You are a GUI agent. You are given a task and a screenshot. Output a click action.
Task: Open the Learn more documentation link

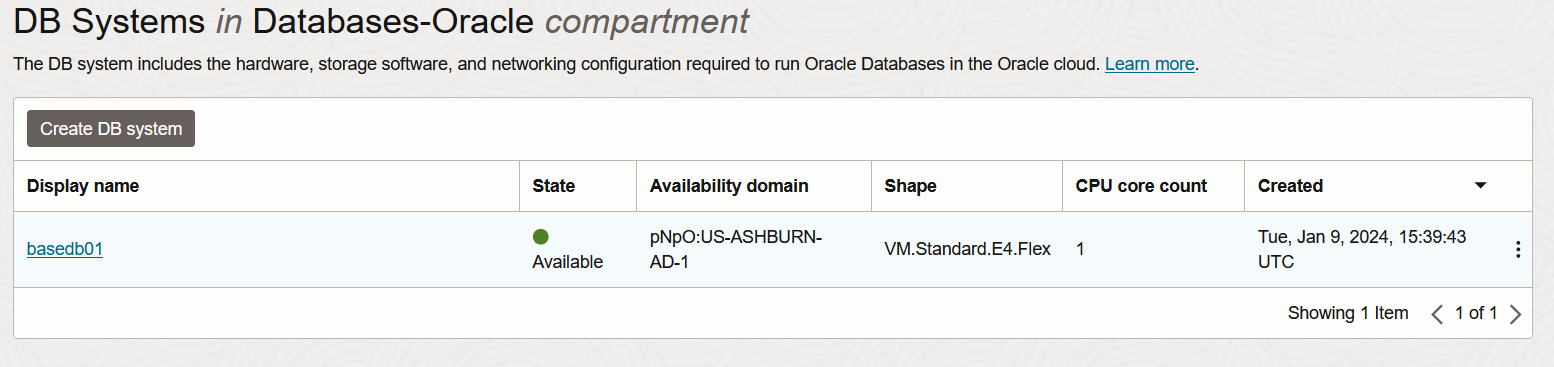1149,64
